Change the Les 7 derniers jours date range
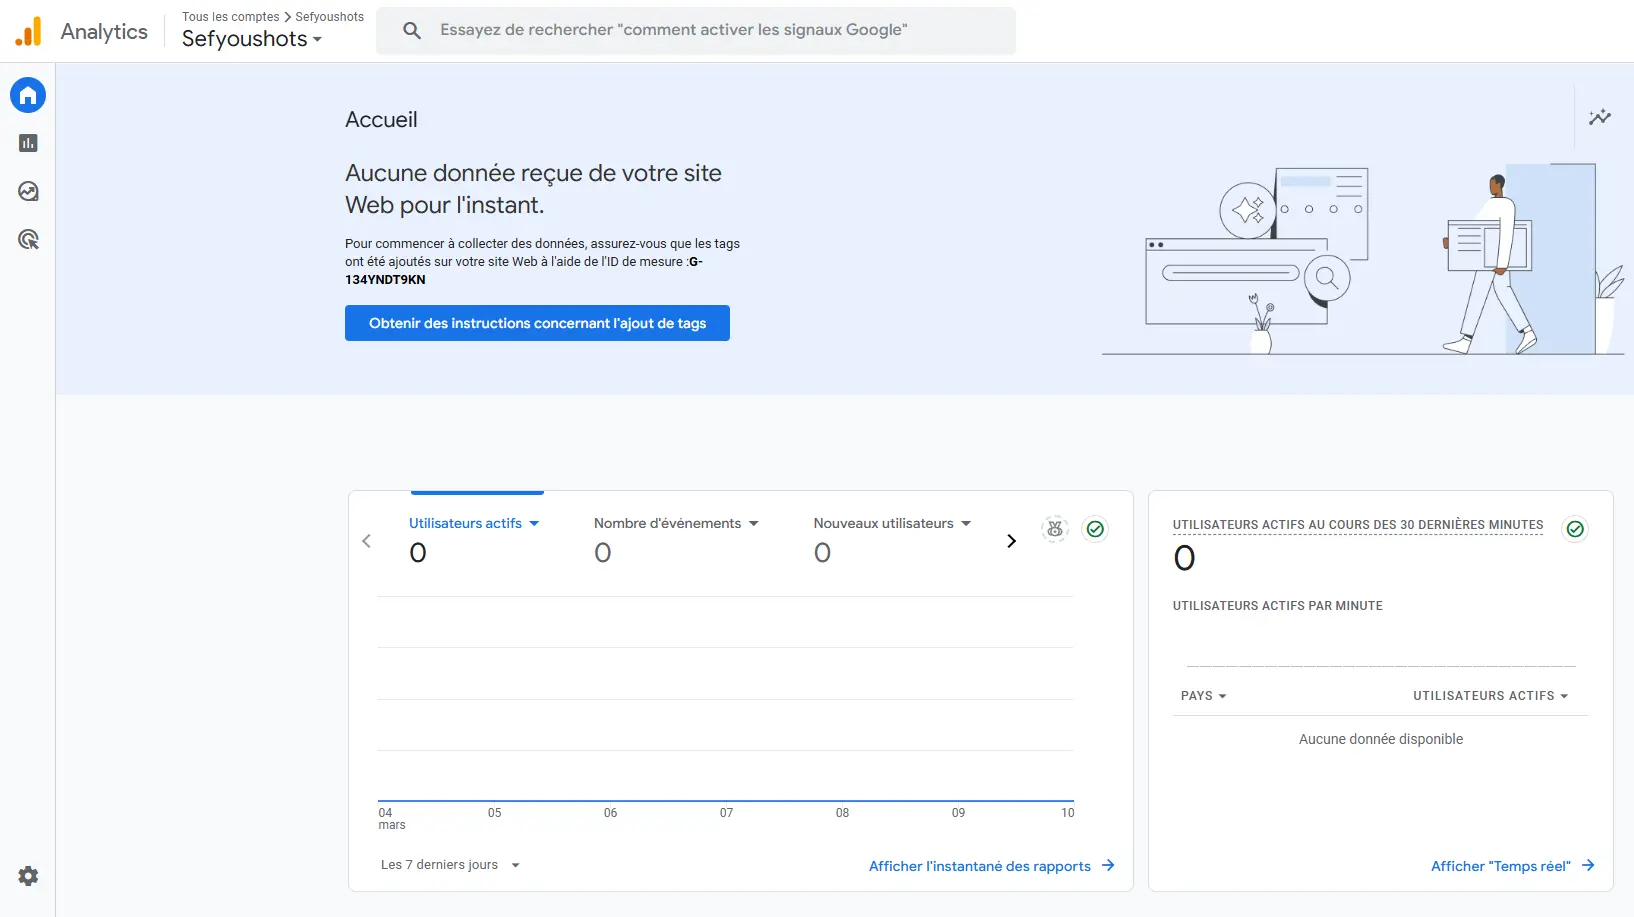Screen dimensions: 1634x917 (x=450, y=865)
